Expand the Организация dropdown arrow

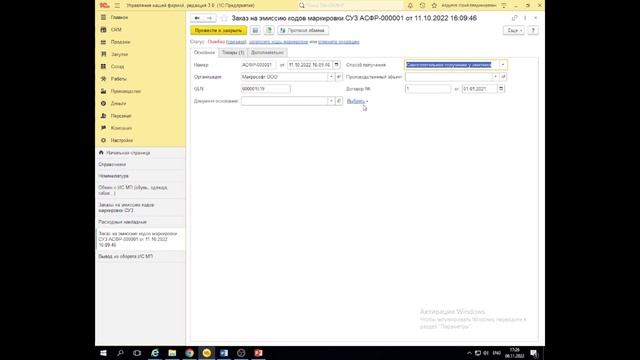pos(331,77)
